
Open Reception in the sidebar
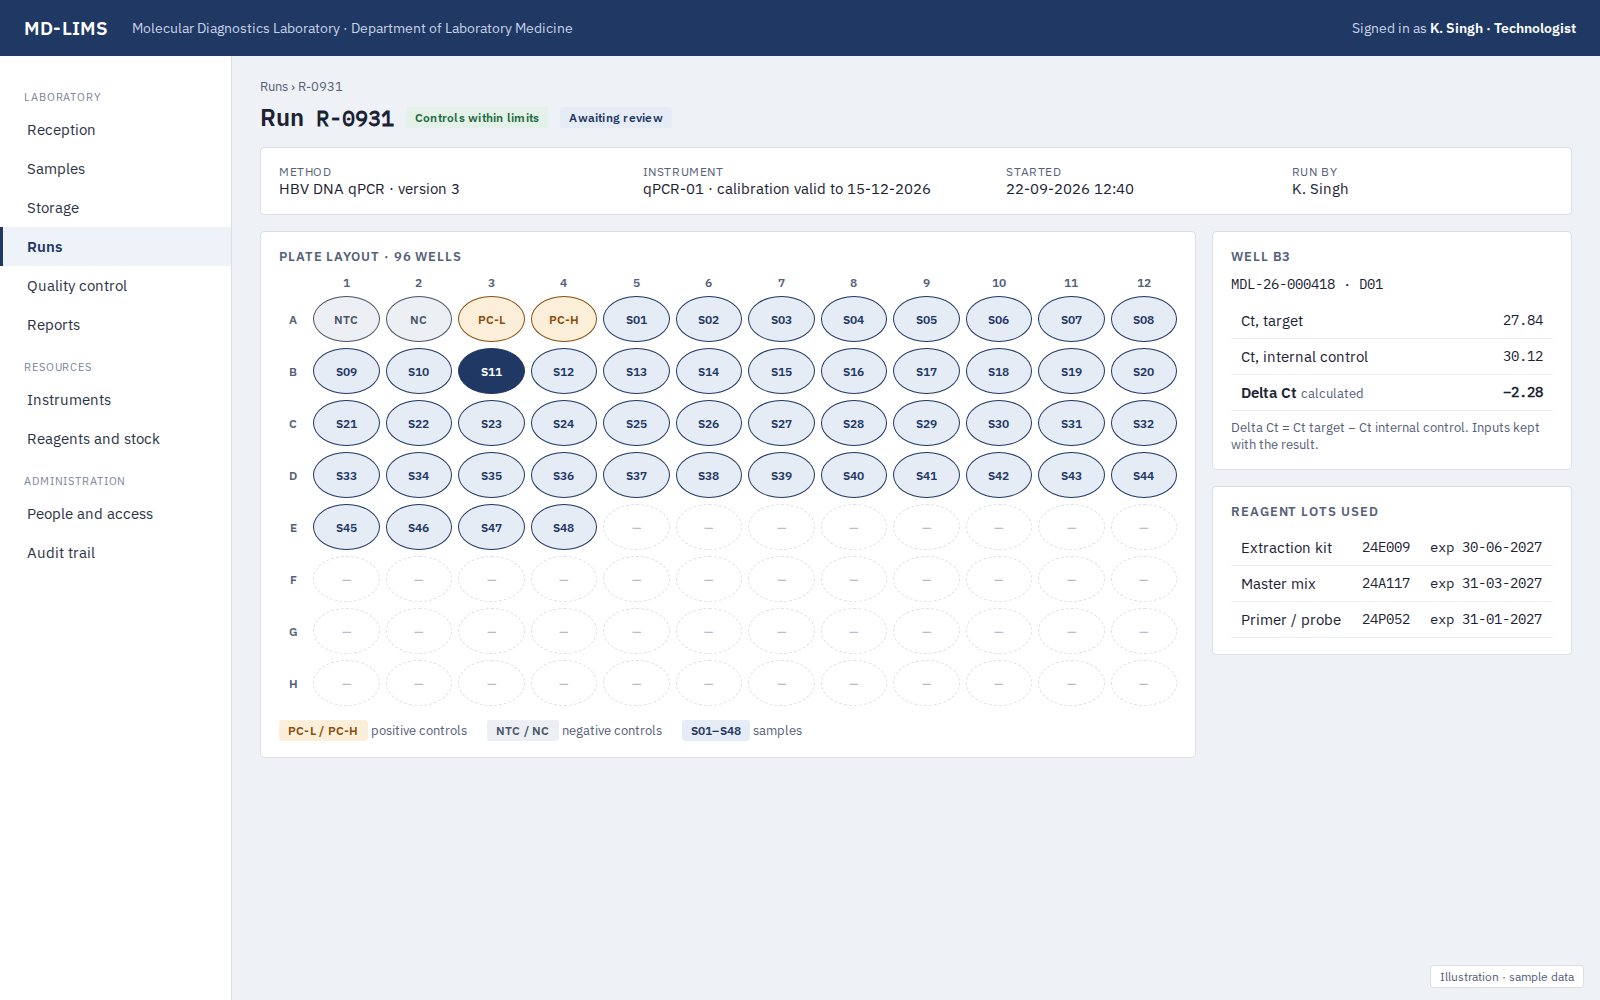pos(115,130)
